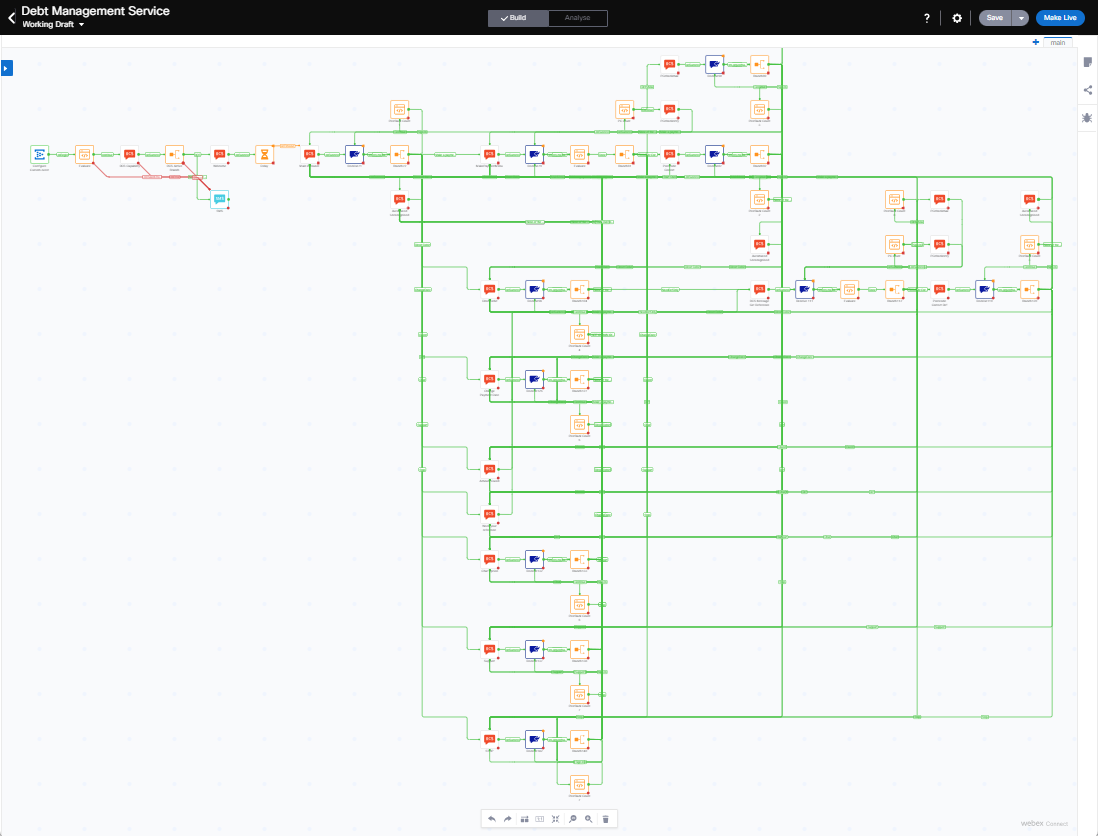
Task: Open the debug bug icon panel
Action: (1087, 118)
